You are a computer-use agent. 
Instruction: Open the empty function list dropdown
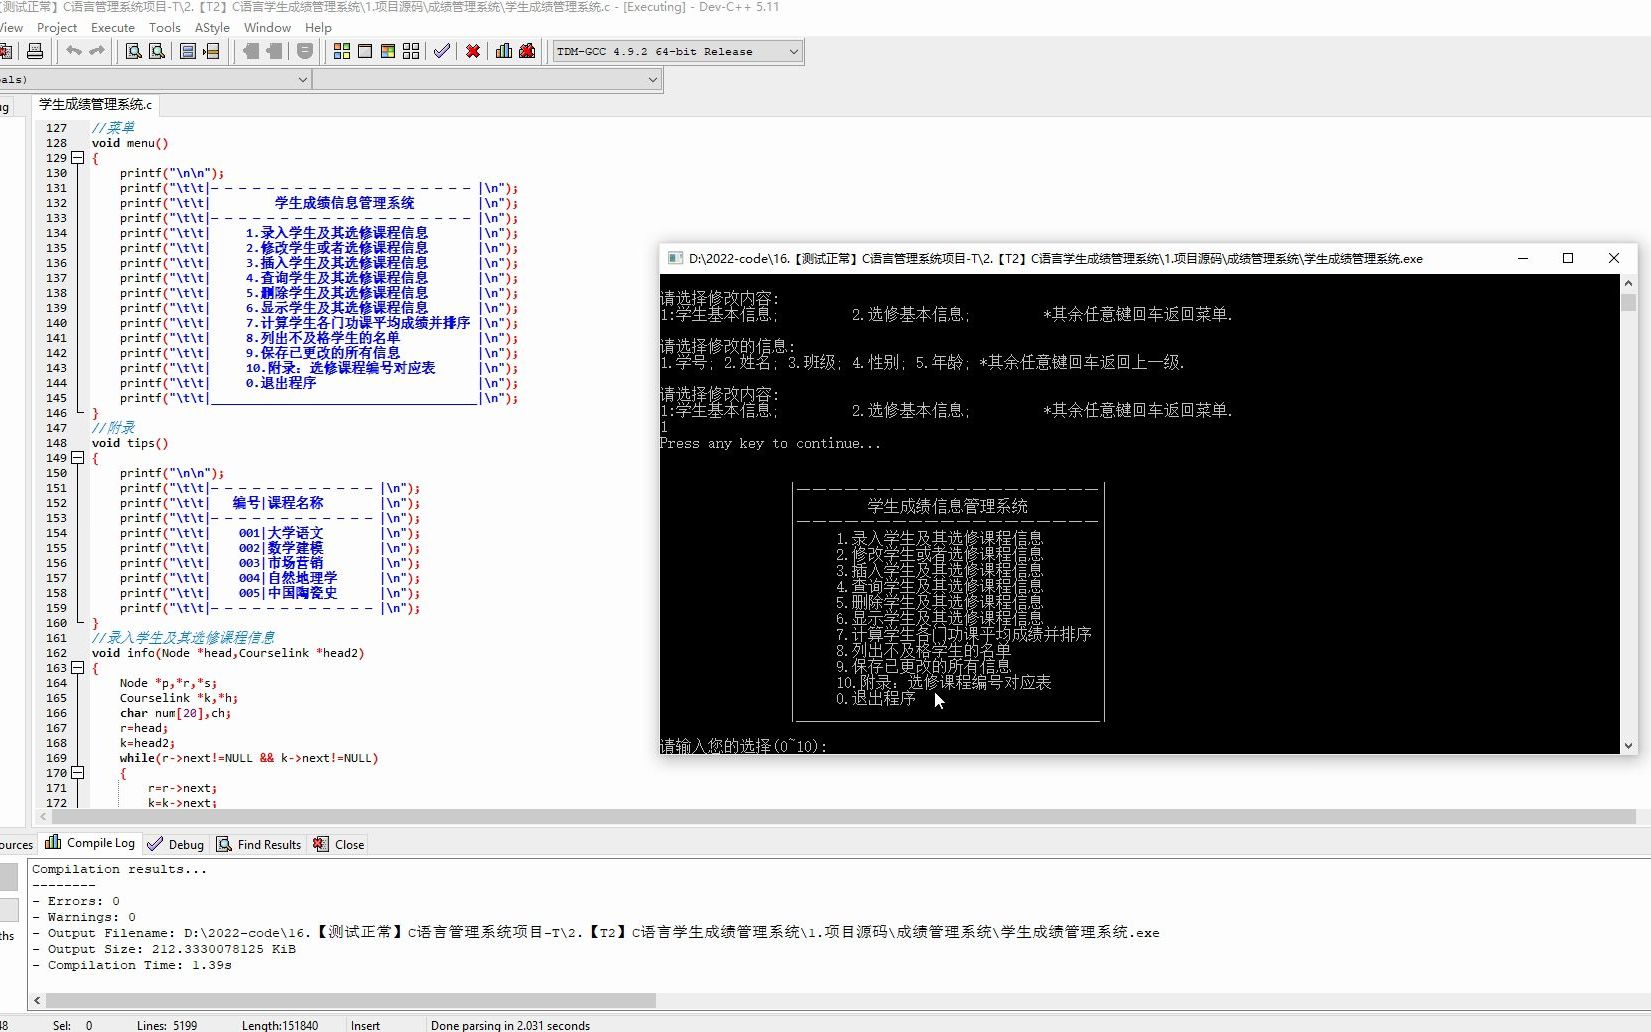click(488, 79)
